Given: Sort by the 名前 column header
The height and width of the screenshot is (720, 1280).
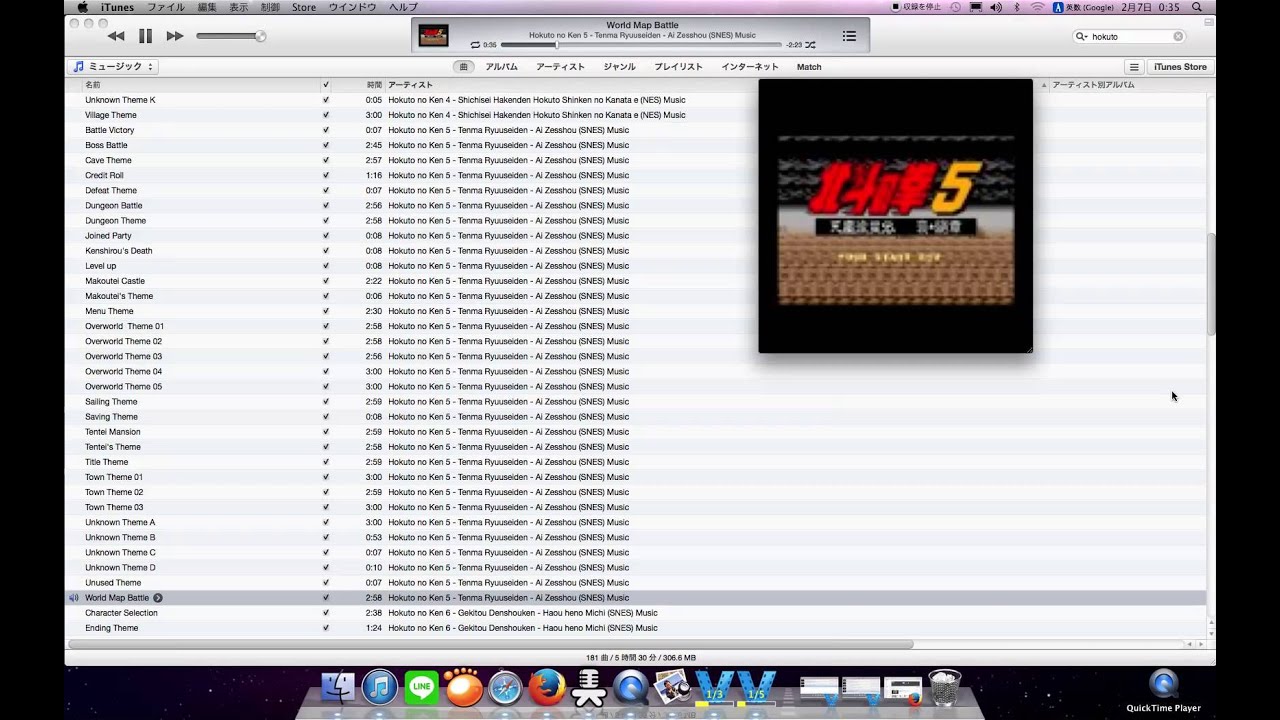Looking at the screenshot, I should click(200, 85).
